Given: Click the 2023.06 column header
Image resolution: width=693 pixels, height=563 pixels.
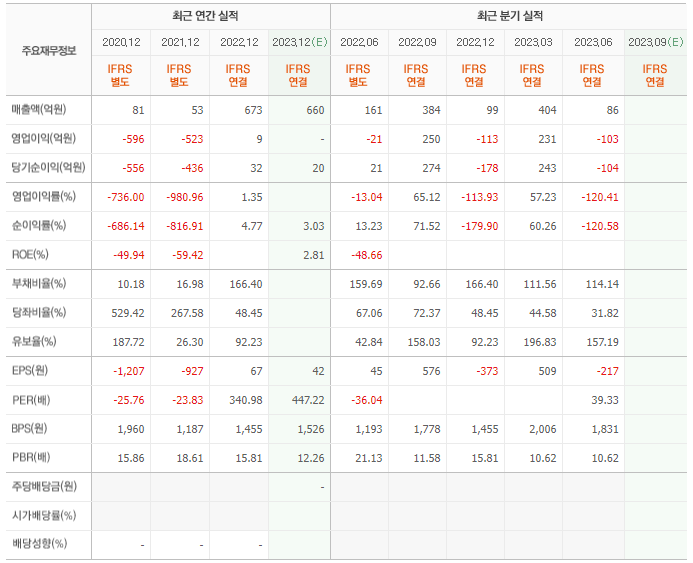Looking at the screenshot, I should (x=593, y=42).
